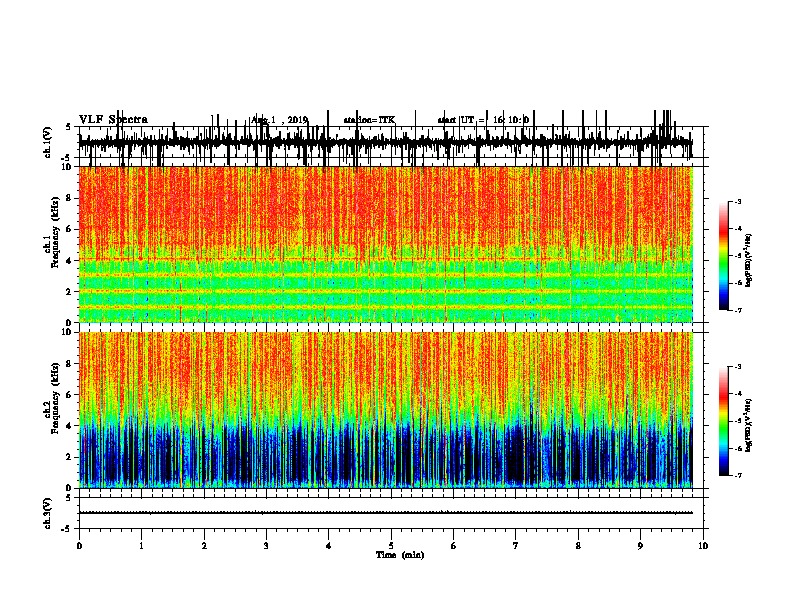Image resolution: width=792 pixels, height=612 pixels.
Task: Click the ch.3 flat waveform trace panel
Action: click(391, 513)
